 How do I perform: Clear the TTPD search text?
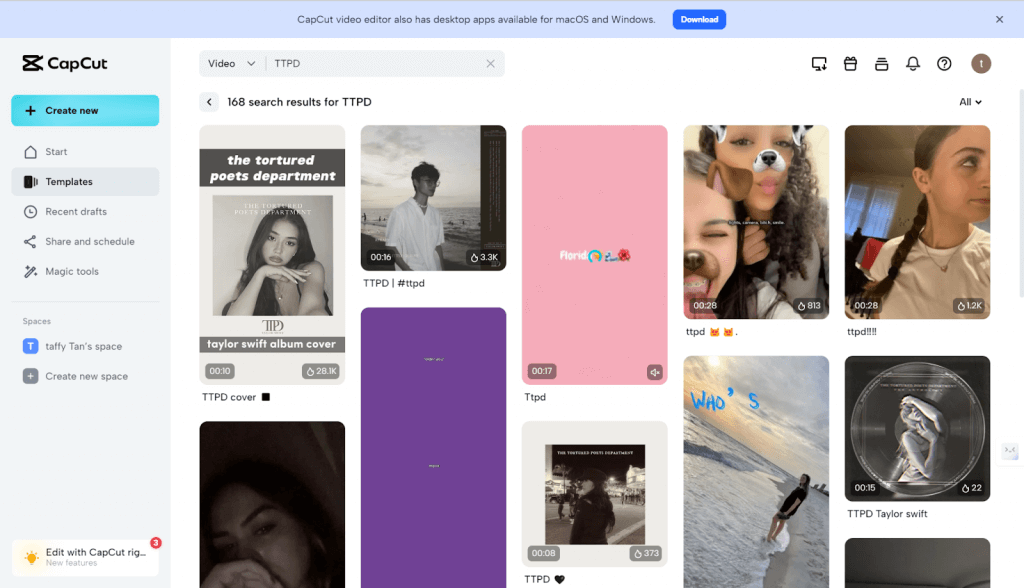(490, 64)
